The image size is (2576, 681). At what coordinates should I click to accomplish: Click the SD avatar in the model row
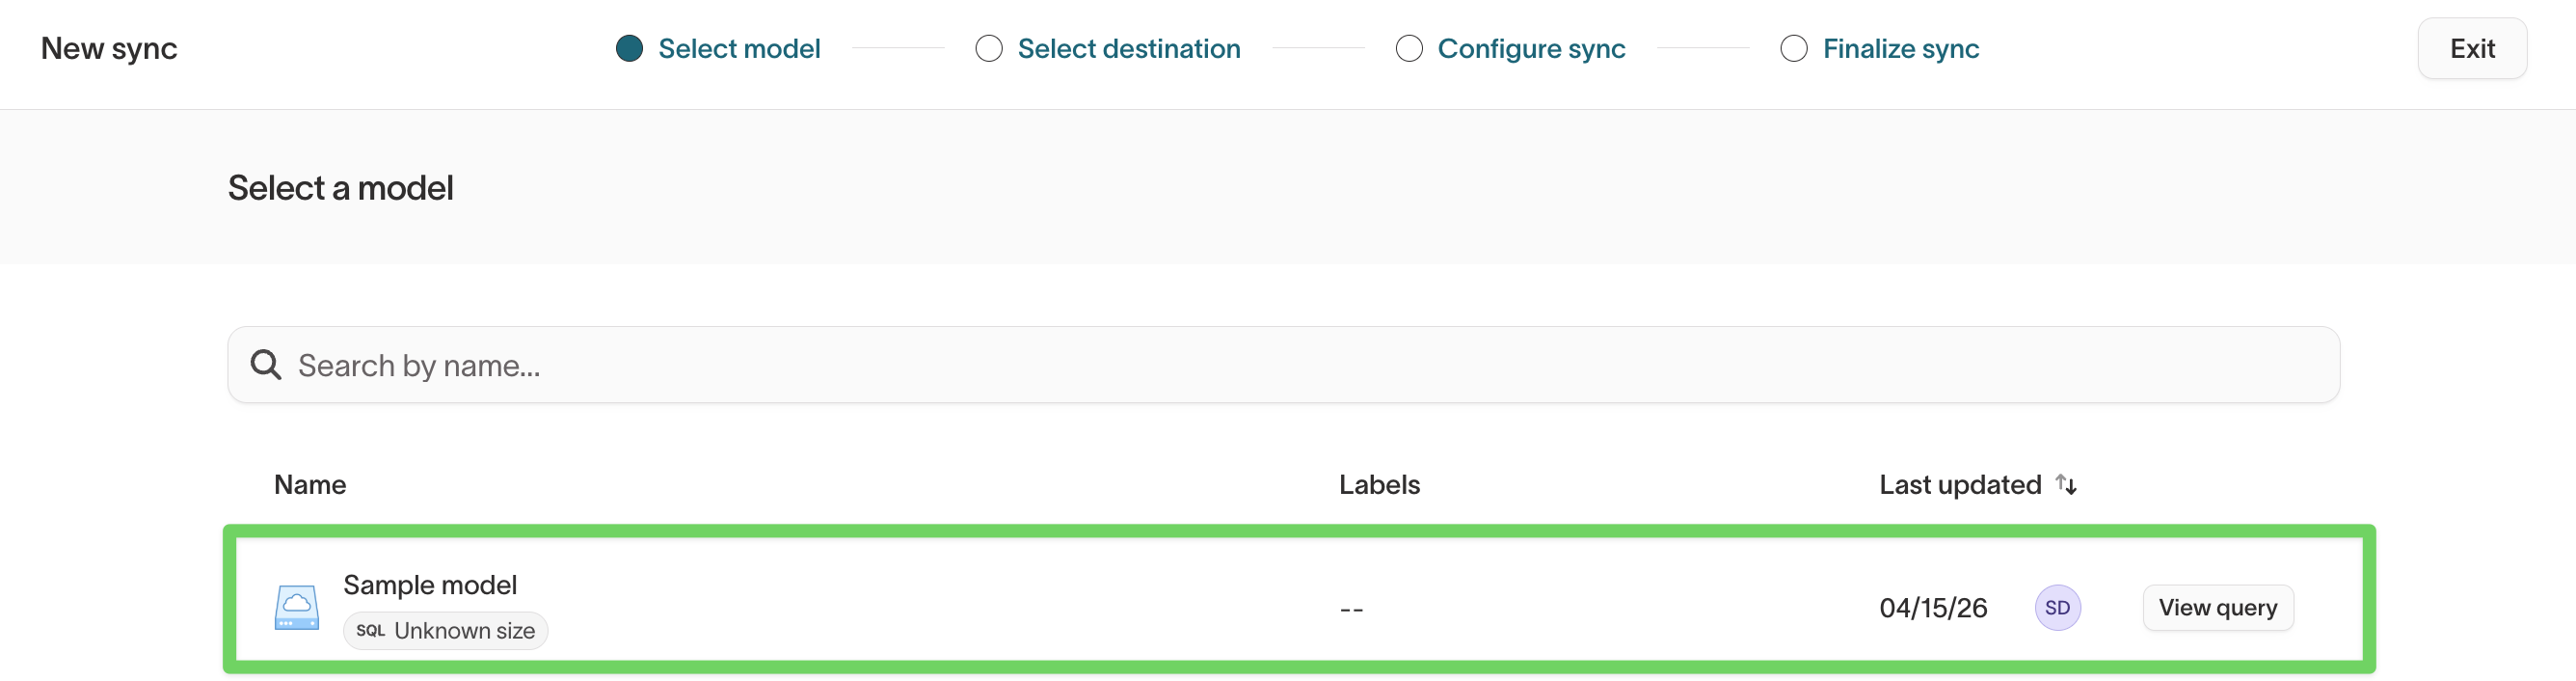(2059, 607)
